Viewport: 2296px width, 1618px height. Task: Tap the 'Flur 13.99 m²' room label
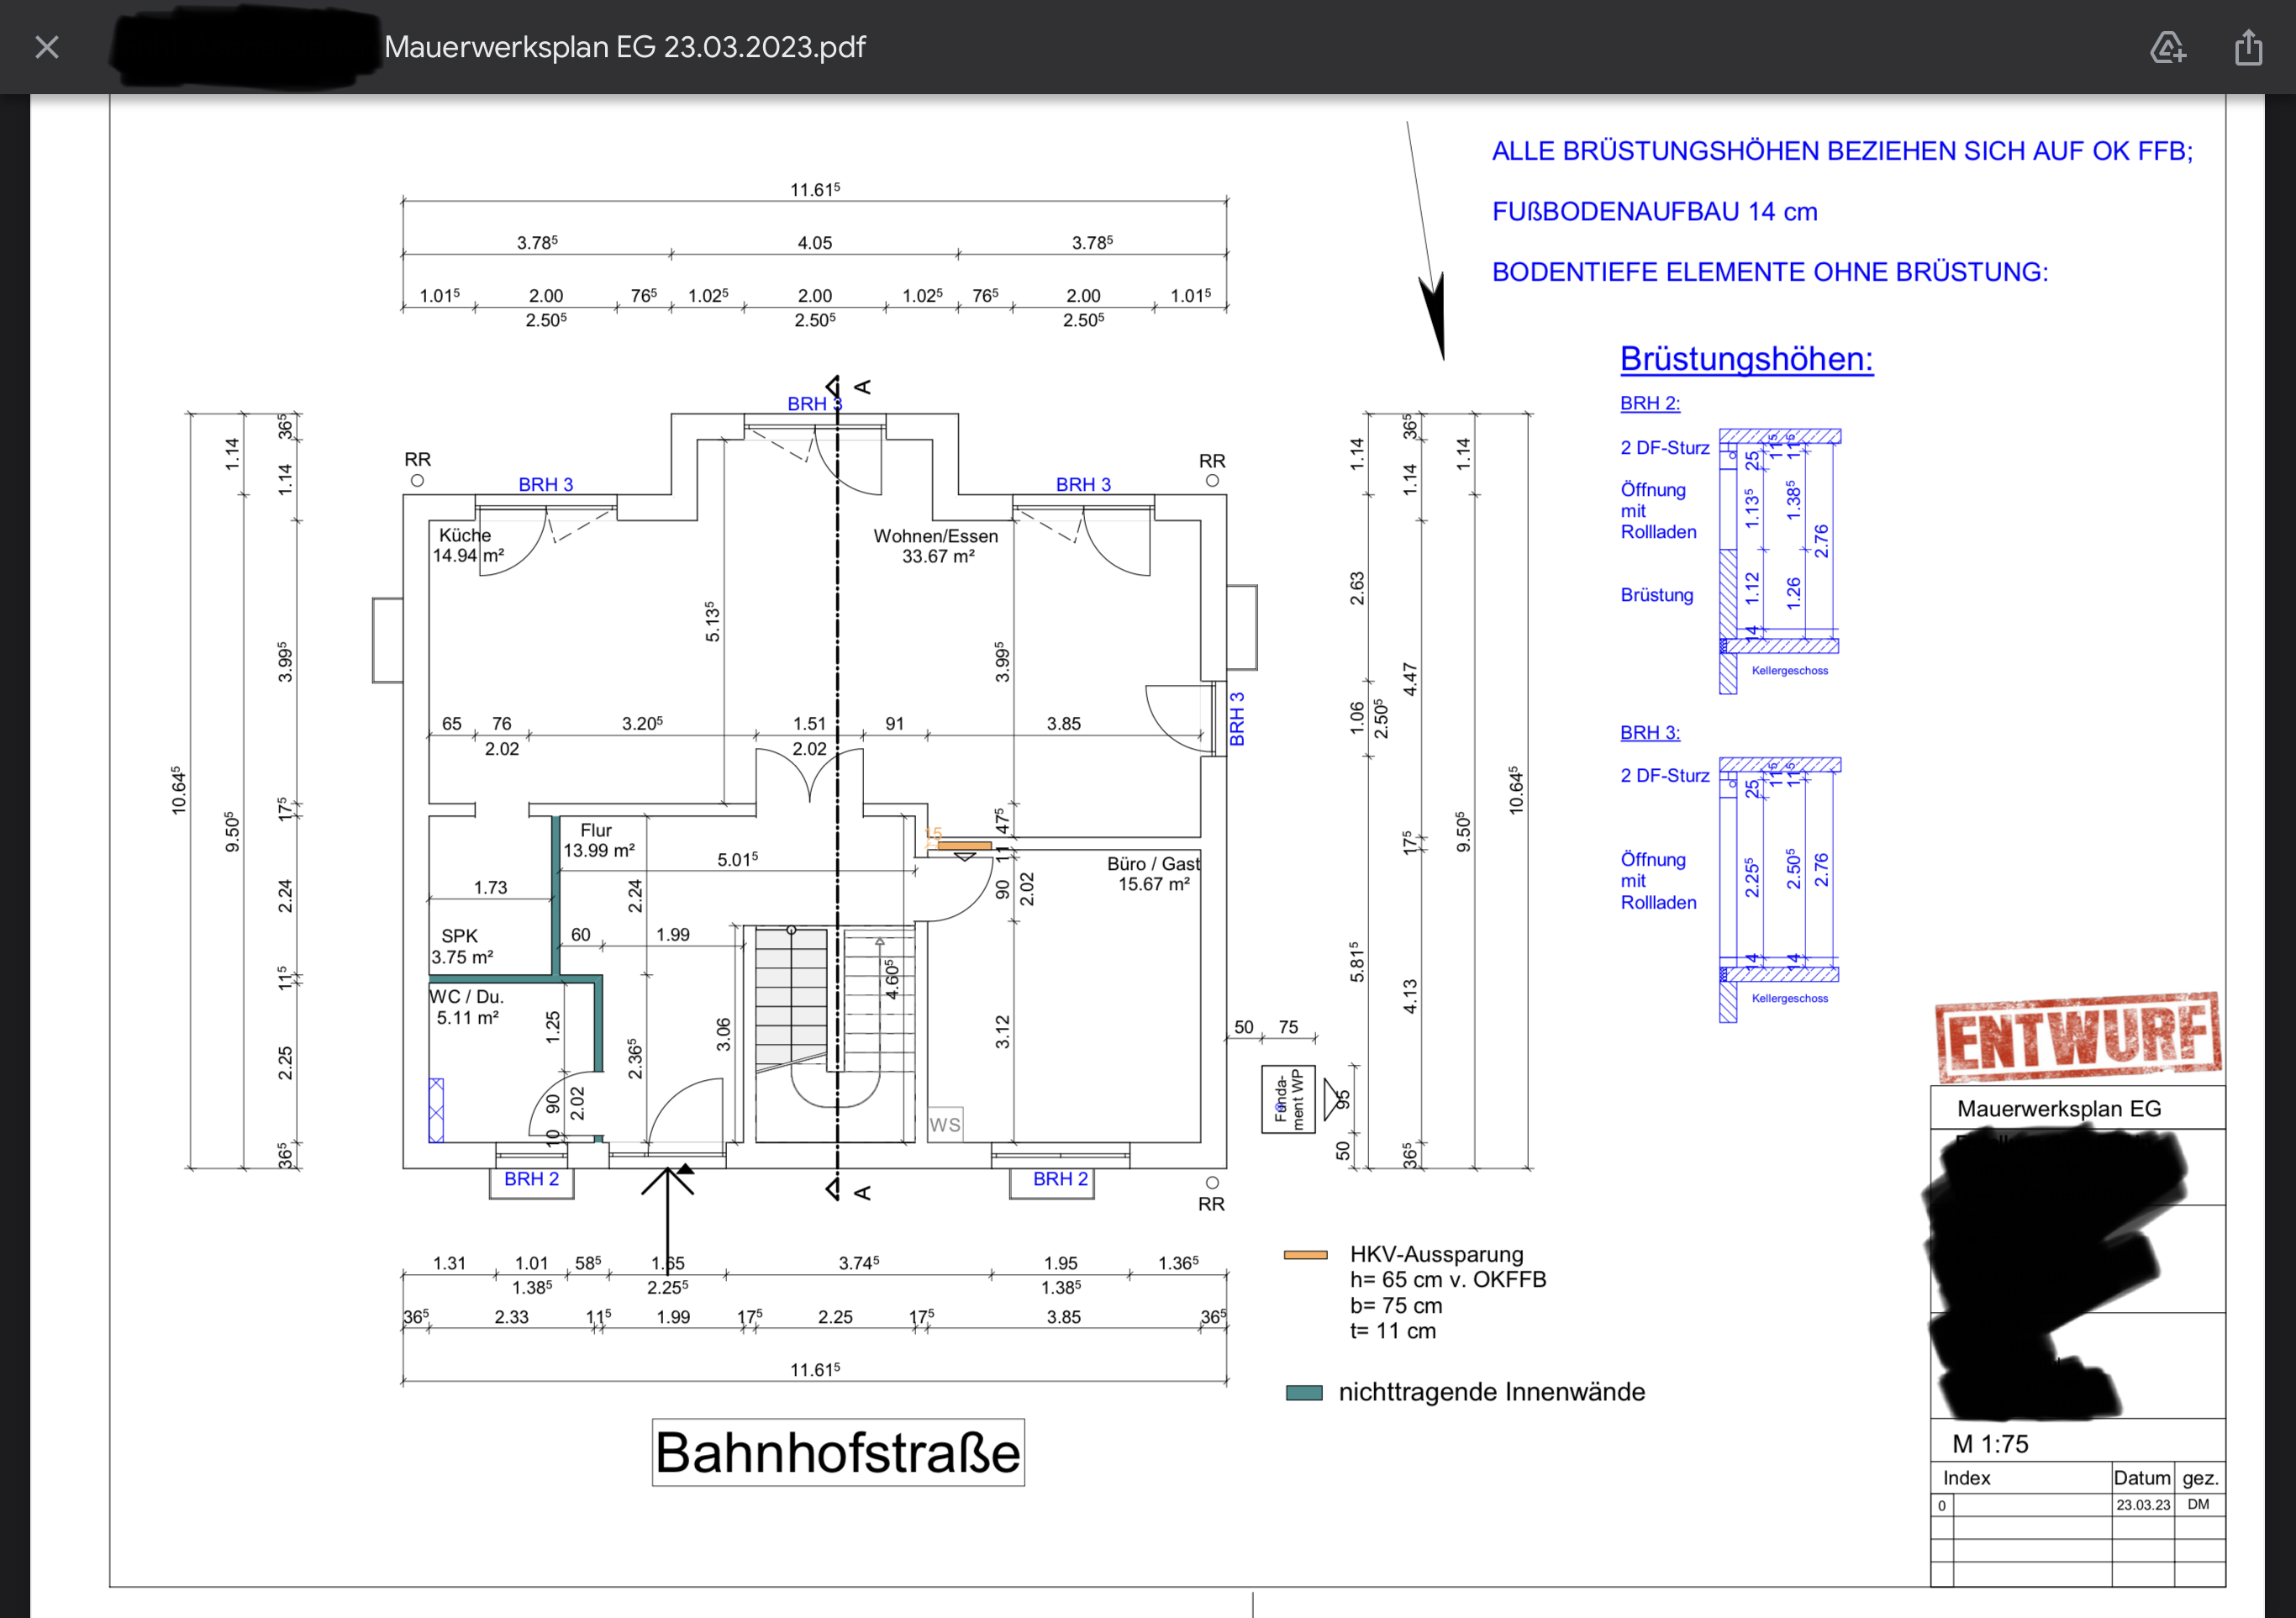598,840
